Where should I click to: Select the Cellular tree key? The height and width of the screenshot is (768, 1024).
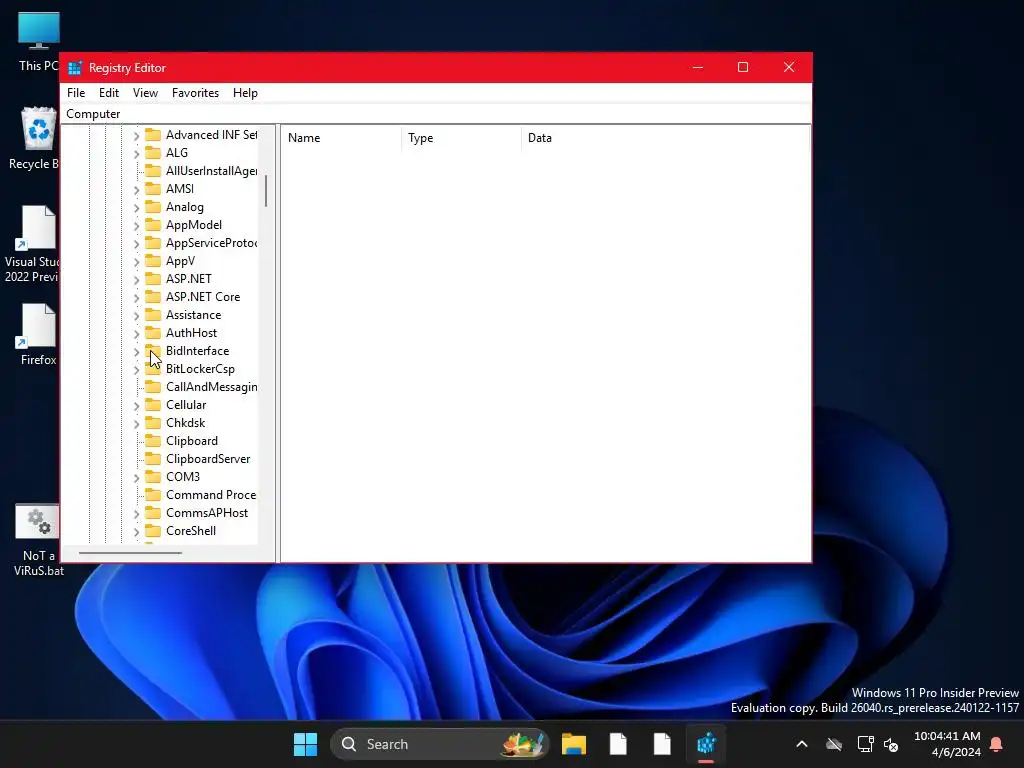(186, 405)
